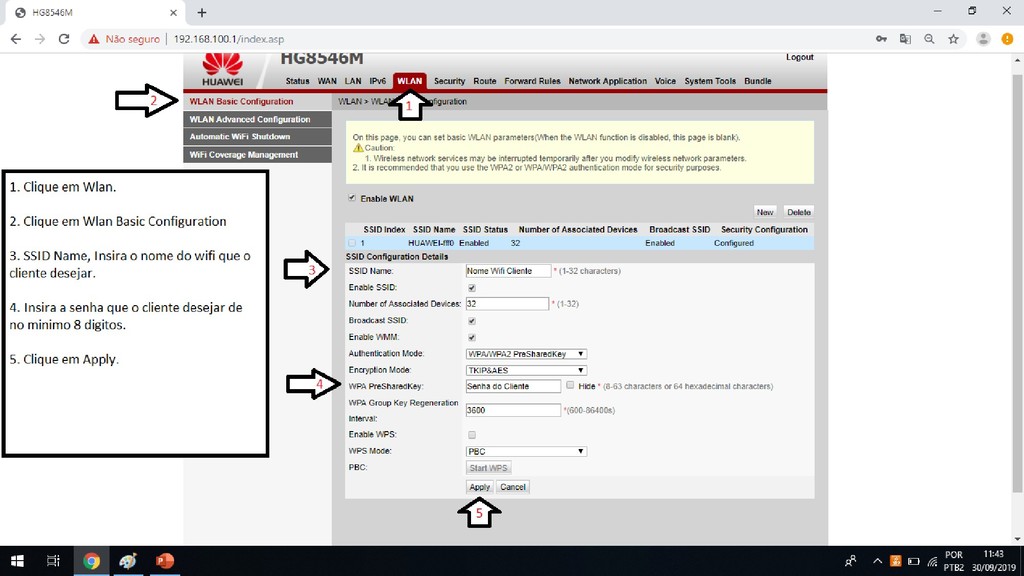Click the Logout link
Screen dimensions: 1024x576
799,57
